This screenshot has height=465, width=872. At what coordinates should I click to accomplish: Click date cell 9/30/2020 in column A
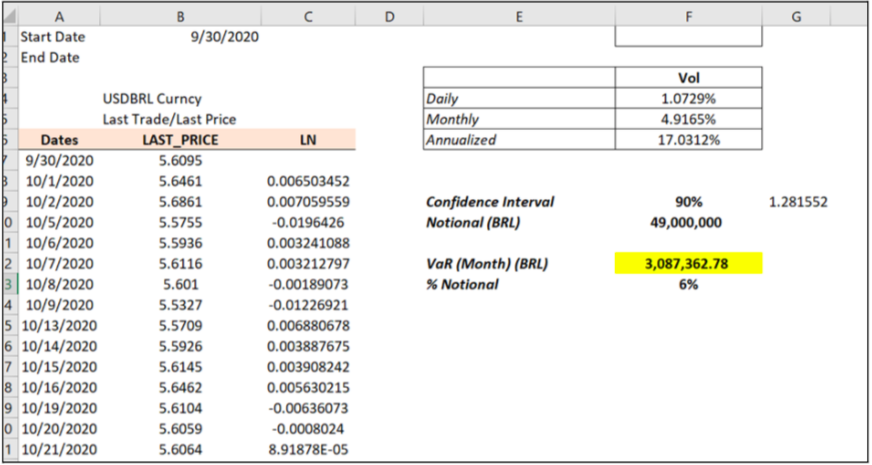60,161
